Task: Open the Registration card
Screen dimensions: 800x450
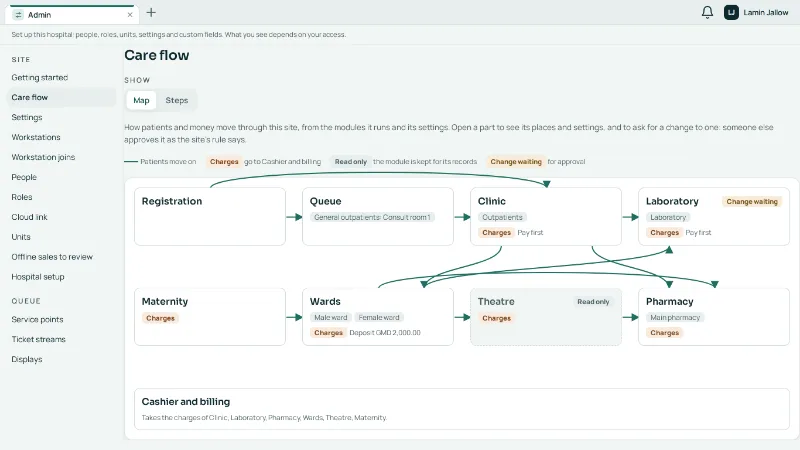Action: coord(210,216)
